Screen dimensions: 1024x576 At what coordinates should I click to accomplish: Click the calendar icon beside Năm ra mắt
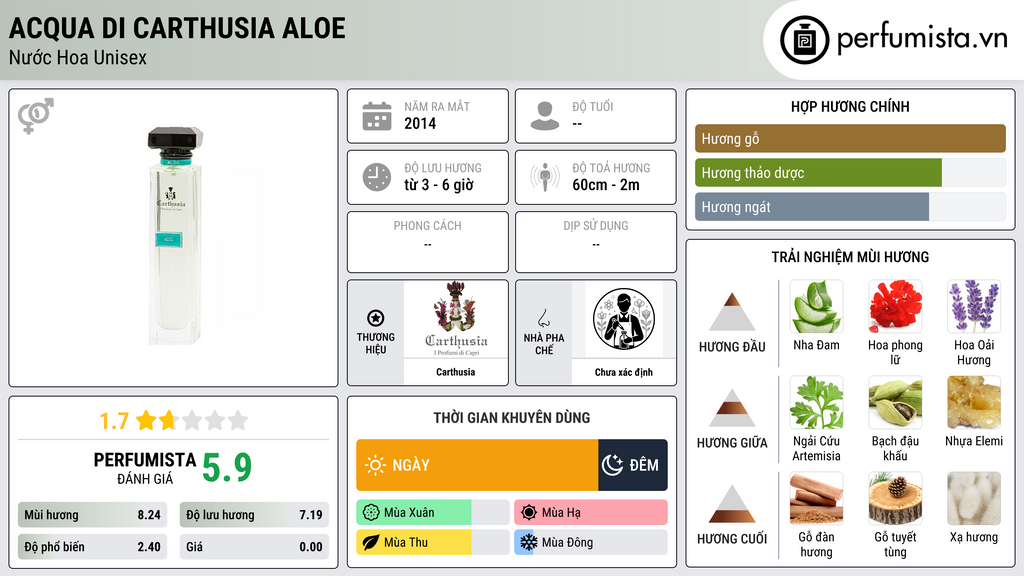377,116
